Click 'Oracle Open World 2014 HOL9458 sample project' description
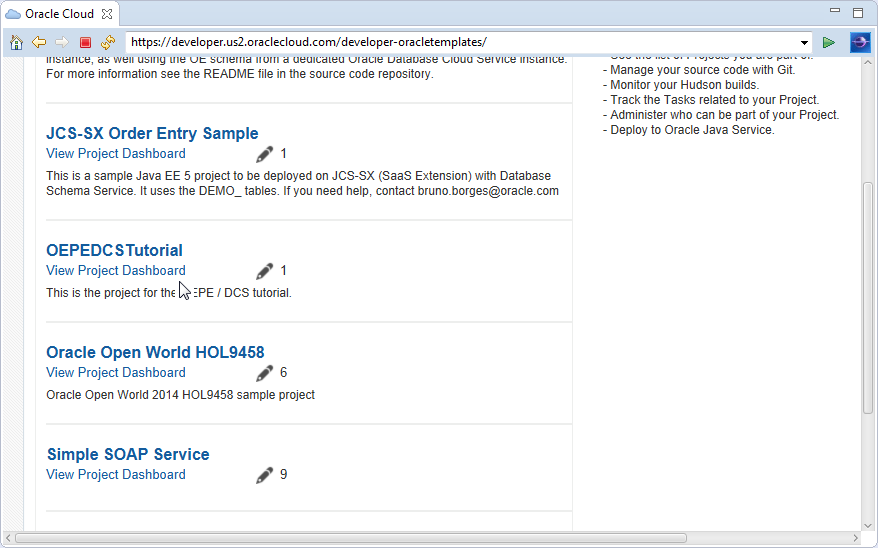 (x=180, y=395)
